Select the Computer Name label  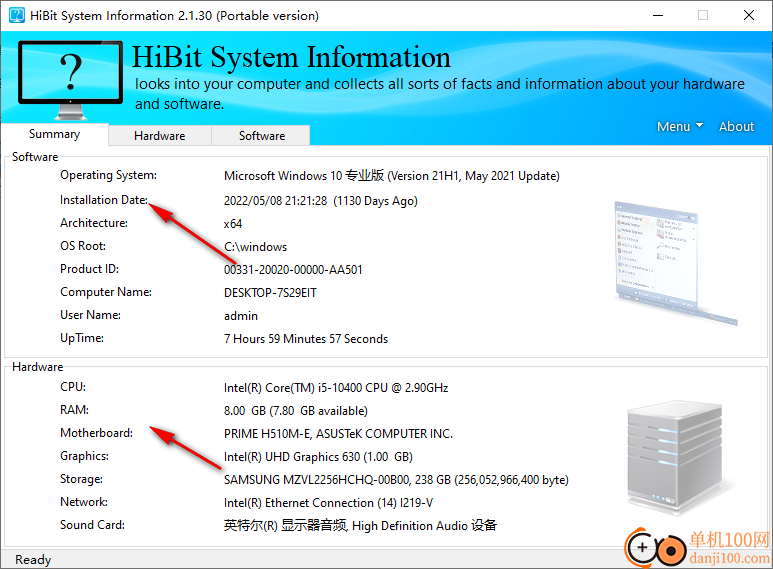(x=106, y=292)
